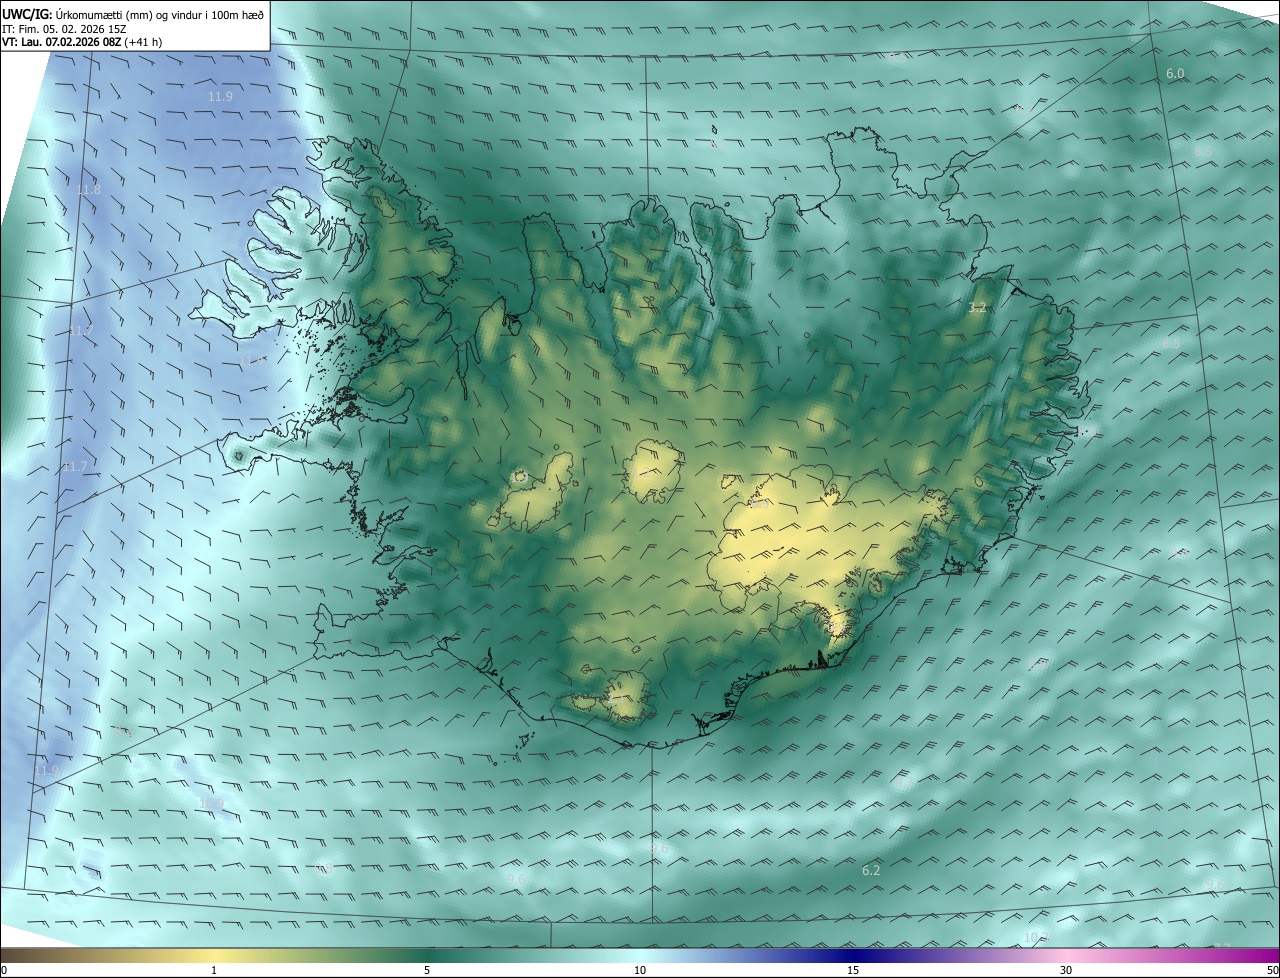Click the 5 tick on the color scale
The image size is (1280, 978).
tap(427, 970)
